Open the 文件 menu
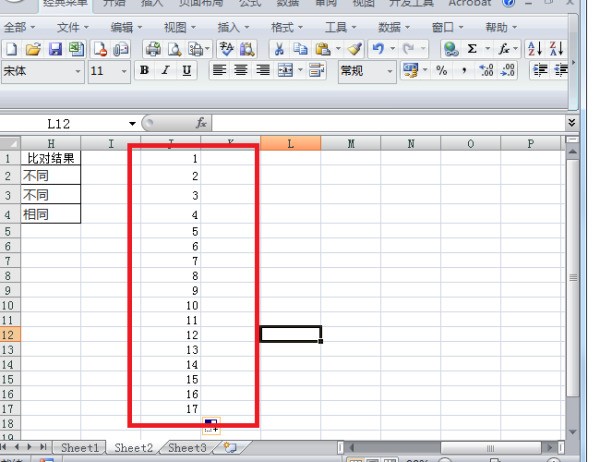Screen dimensions: 600x462 pyautogui.click(x=73, y=27)
